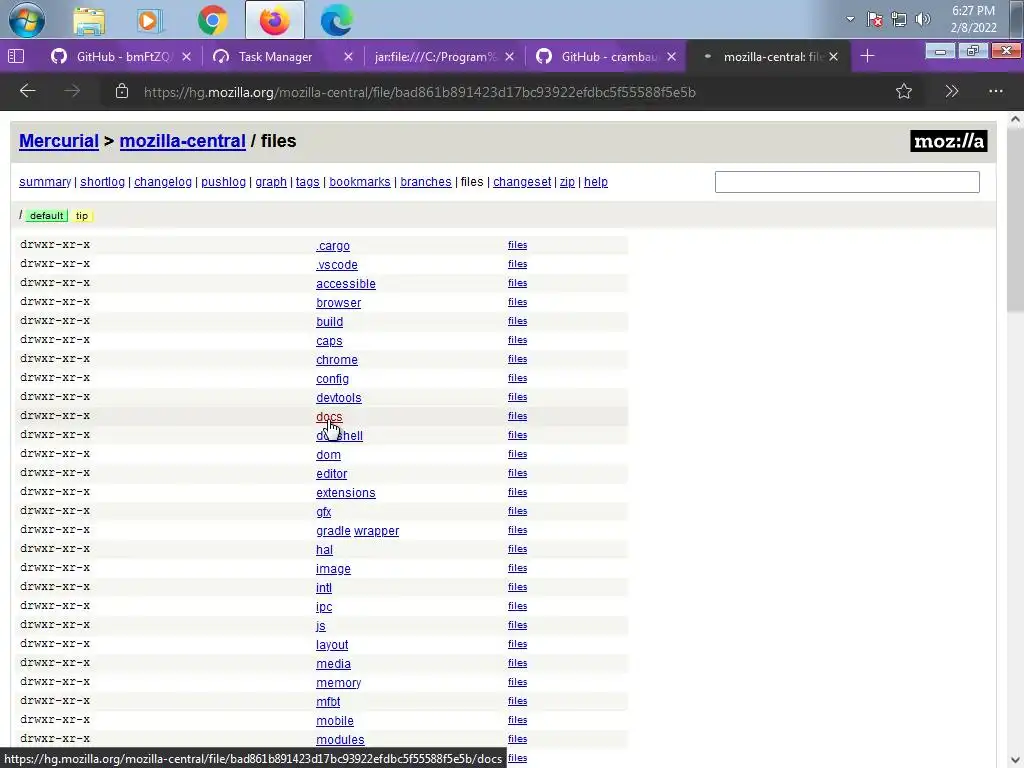The width and height of the screenshot is (1024, 768).
Task: Open the sidebar panel icon
Action: click(x=16, y=57)
